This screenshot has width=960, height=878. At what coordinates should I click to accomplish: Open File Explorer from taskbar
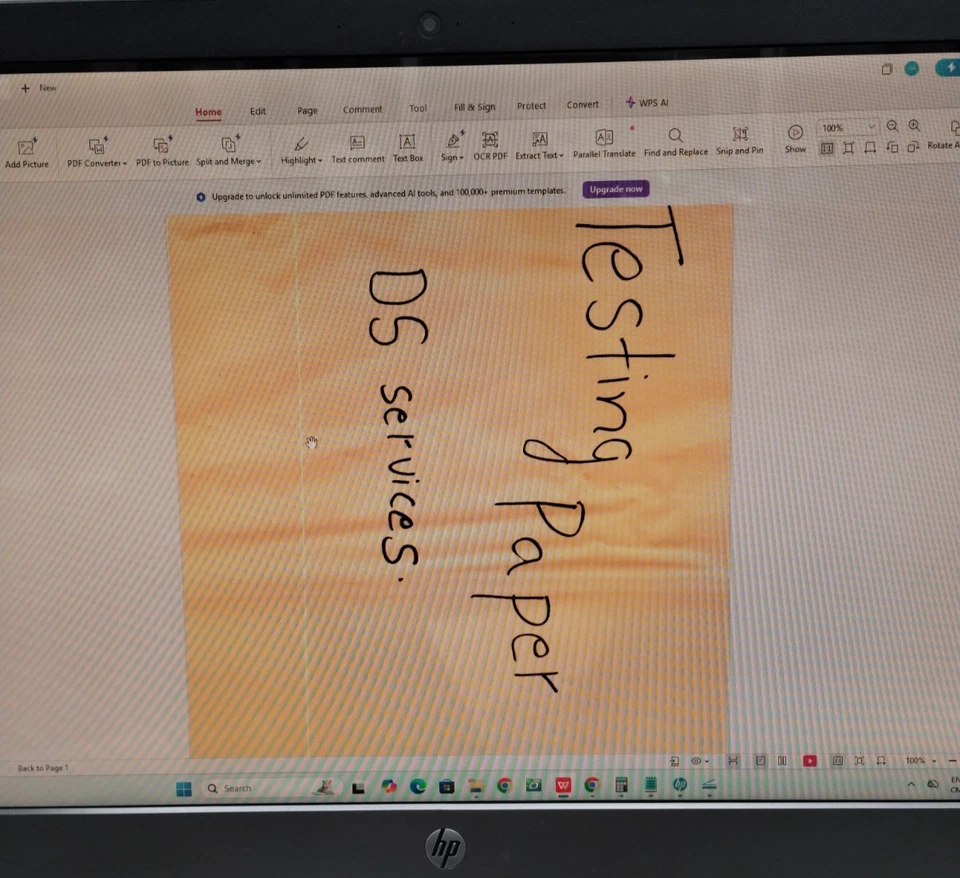pyautogui.click(x=475, y=786)
